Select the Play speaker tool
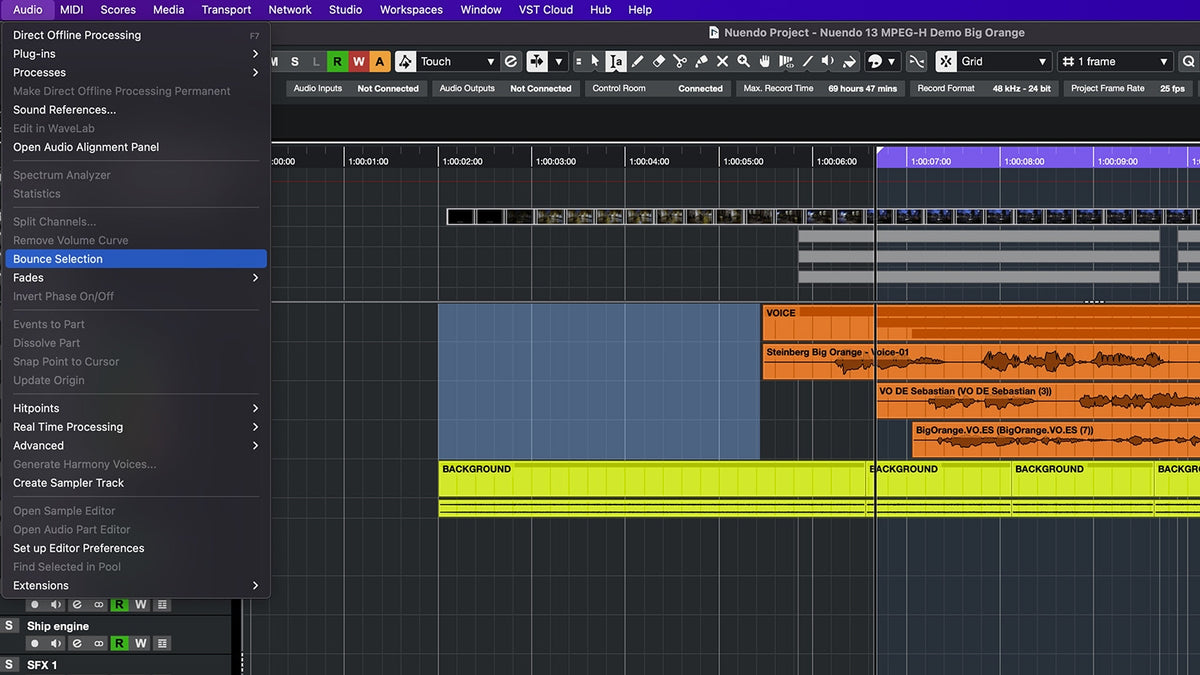Image resolution: width=1200 pixels, height=675 pixels. (x=828, y=61)
